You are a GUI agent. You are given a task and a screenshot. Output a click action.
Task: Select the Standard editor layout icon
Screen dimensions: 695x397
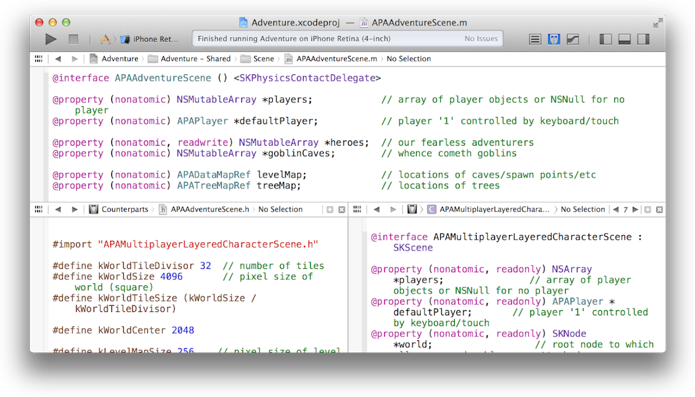pyautogui.click(x=535, y=39)
